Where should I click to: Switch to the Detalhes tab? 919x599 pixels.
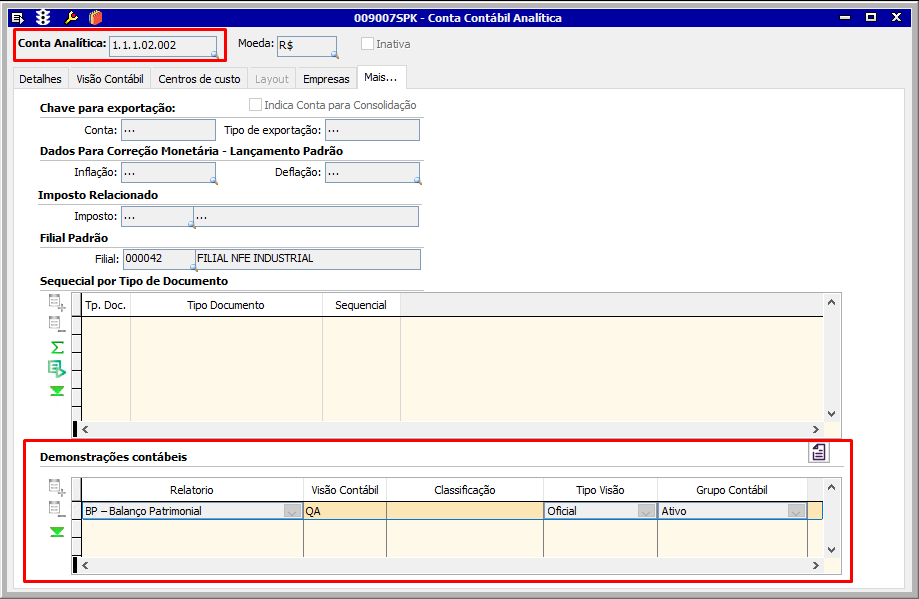[41, 79]
